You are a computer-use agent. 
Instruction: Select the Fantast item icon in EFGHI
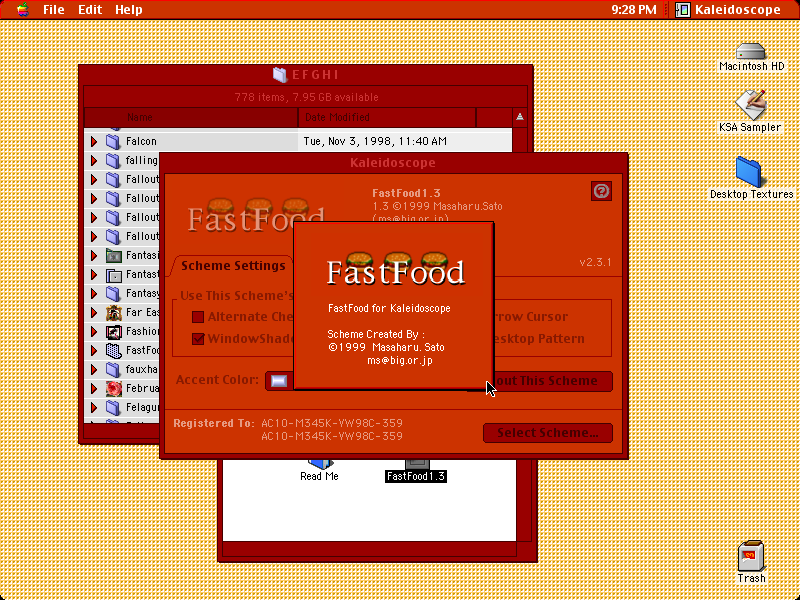click(113, 275)
